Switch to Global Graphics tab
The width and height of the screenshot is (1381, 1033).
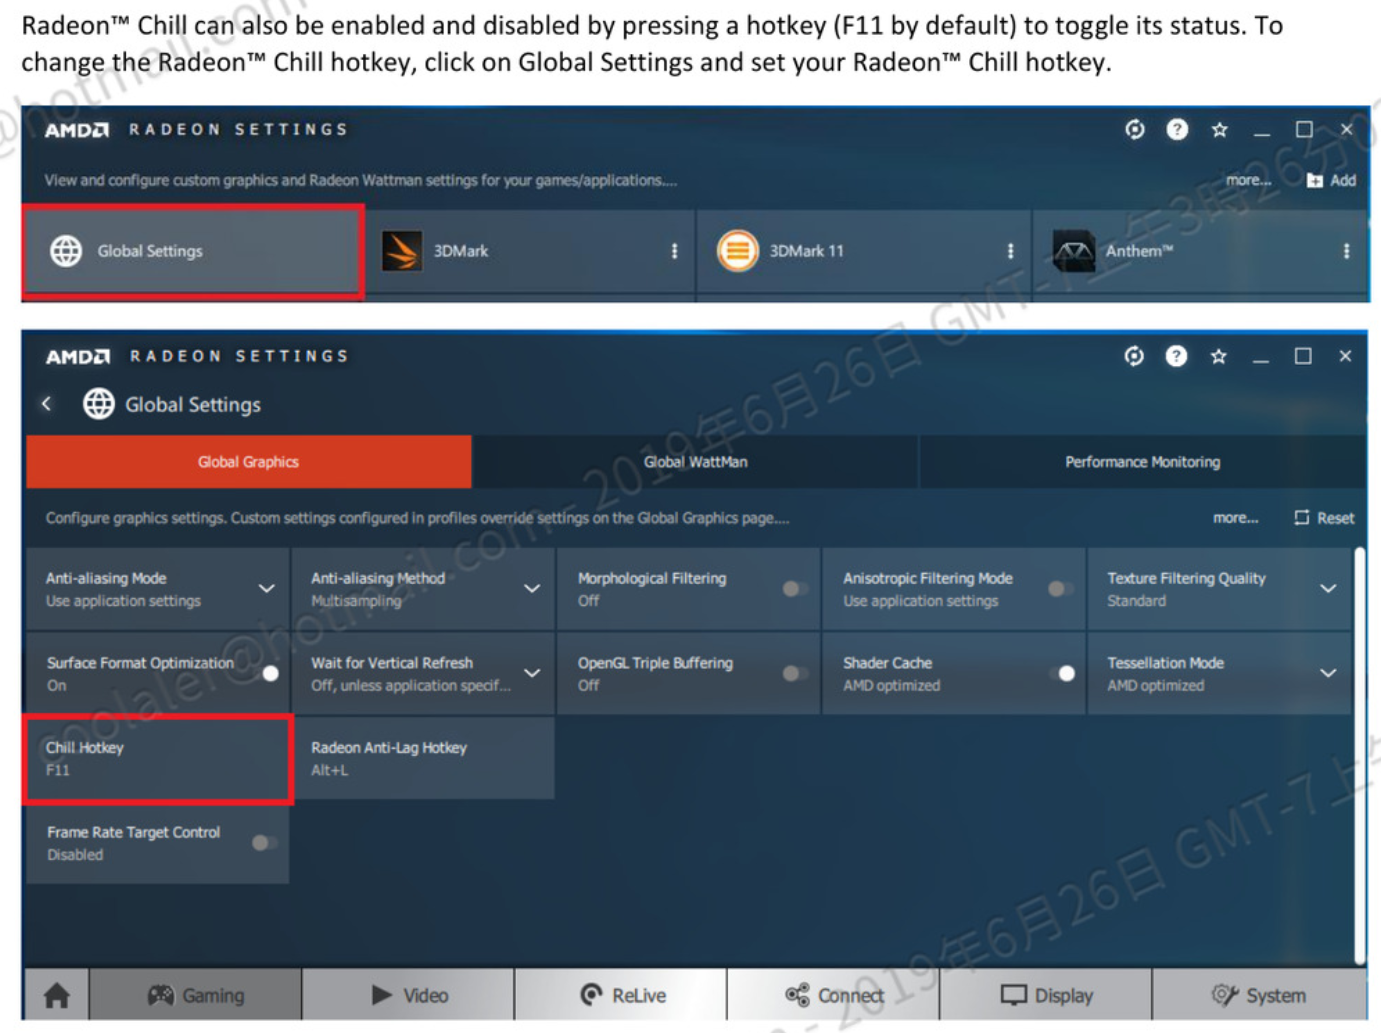(248, 462)
